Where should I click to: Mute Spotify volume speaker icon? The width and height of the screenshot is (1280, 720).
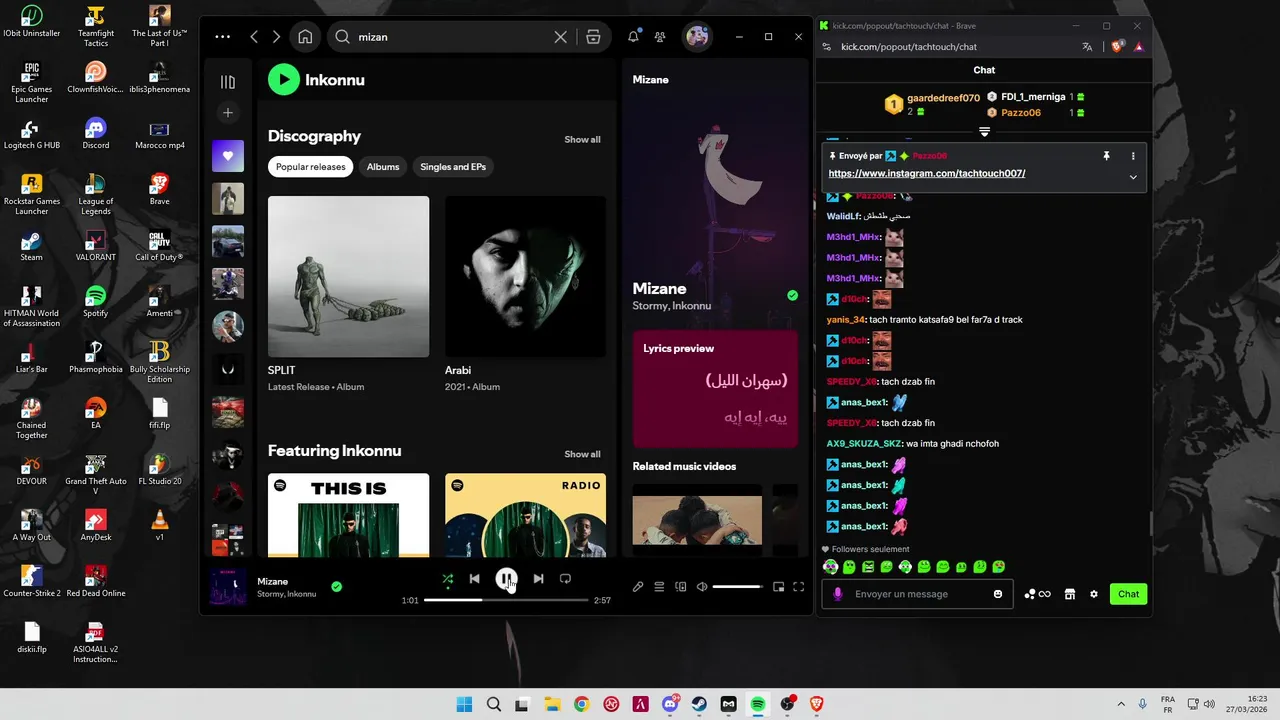point(702,587)
